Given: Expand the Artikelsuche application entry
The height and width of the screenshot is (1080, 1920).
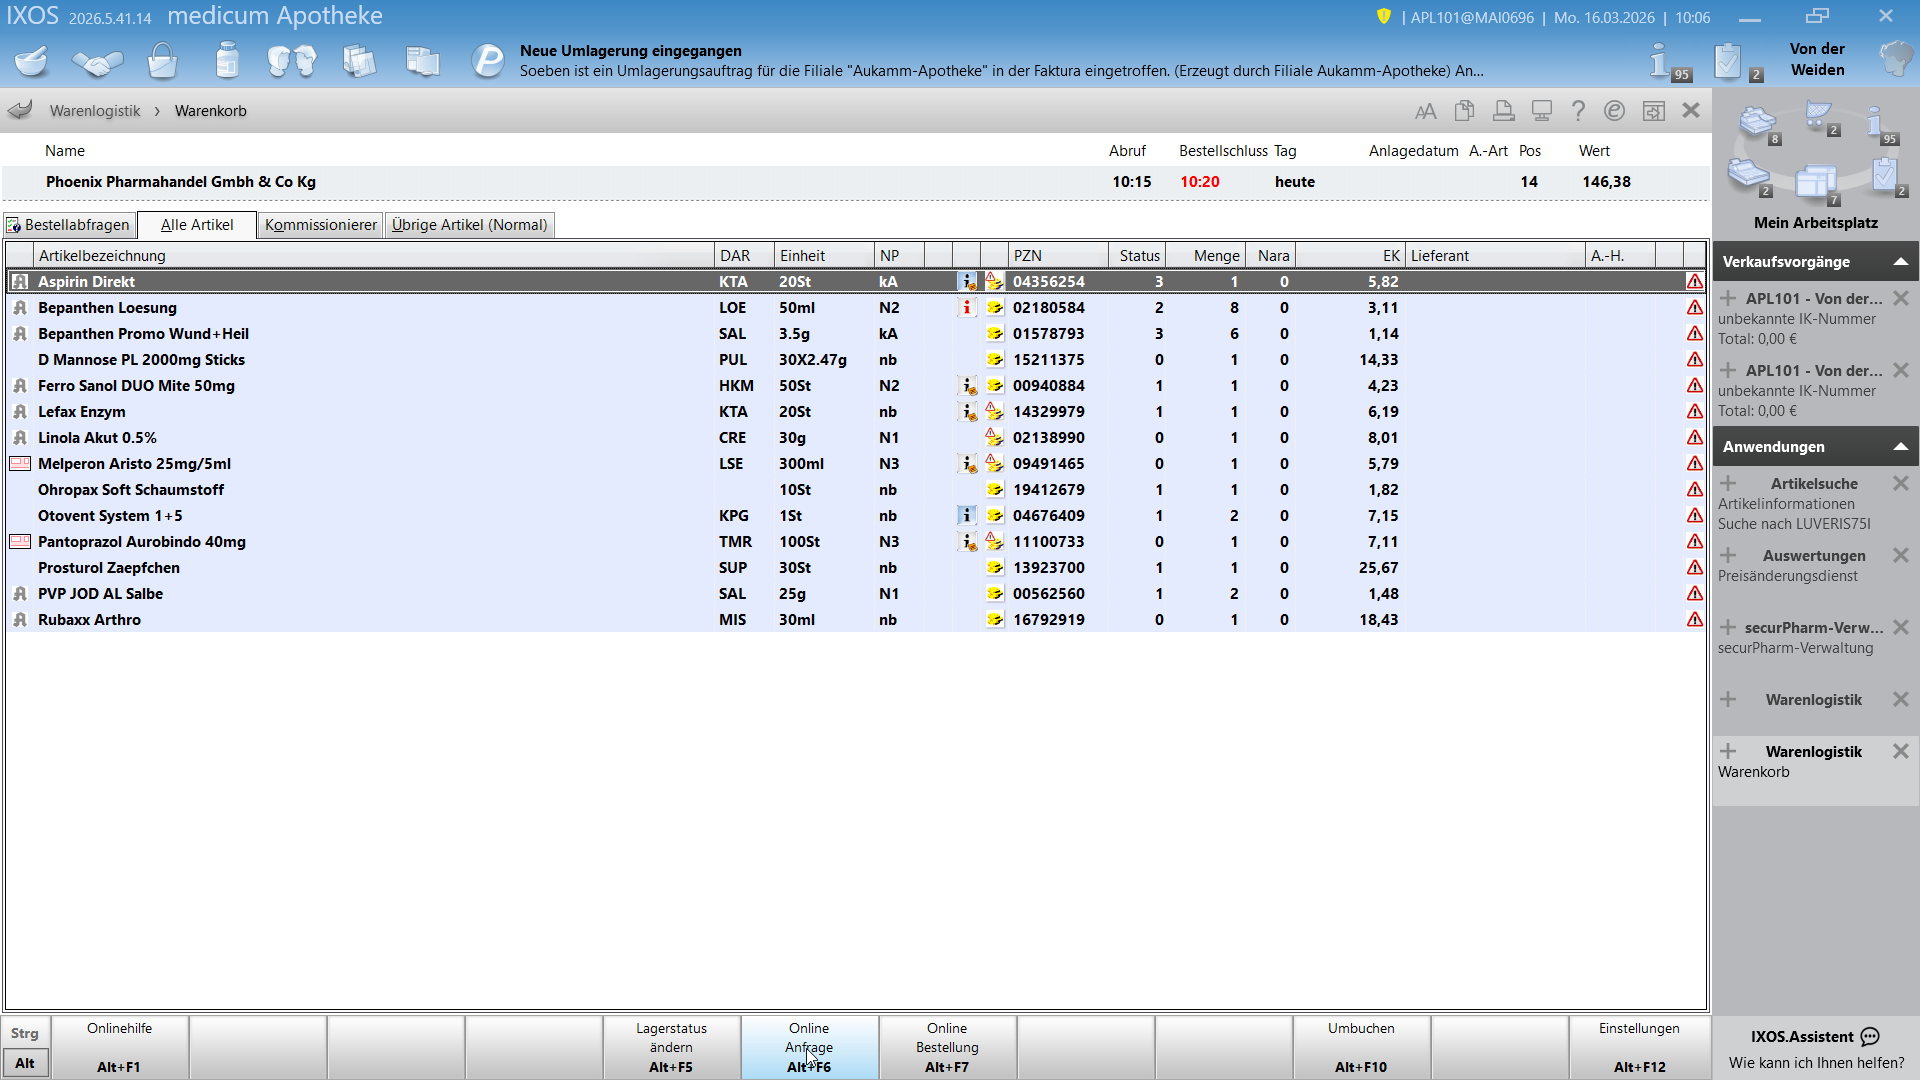Looking at the screenshot, I should (x=1728, y=484).
